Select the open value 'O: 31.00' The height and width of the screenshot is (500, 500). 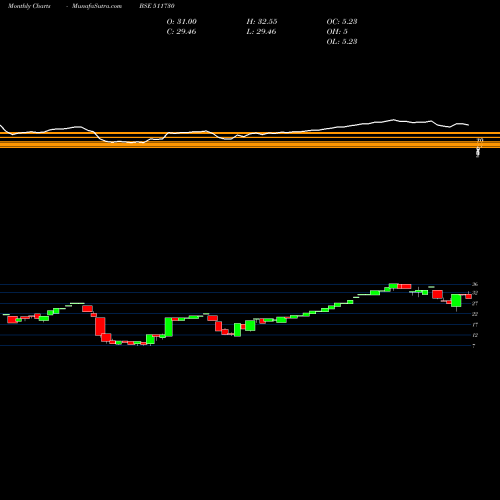coord(182,22)
